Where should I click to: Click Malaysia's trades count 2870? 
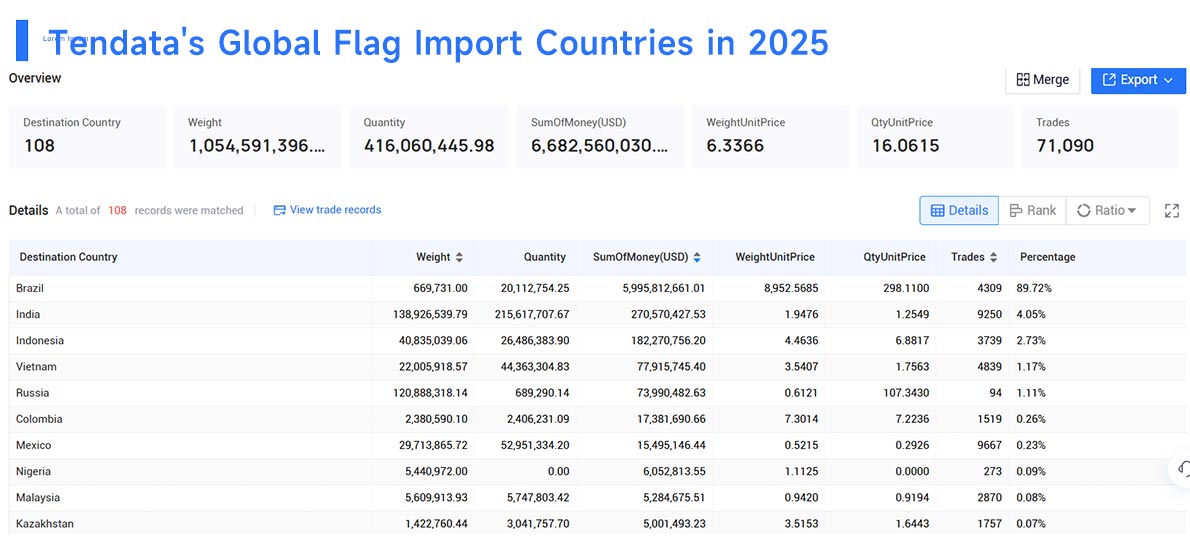(989, 498)
